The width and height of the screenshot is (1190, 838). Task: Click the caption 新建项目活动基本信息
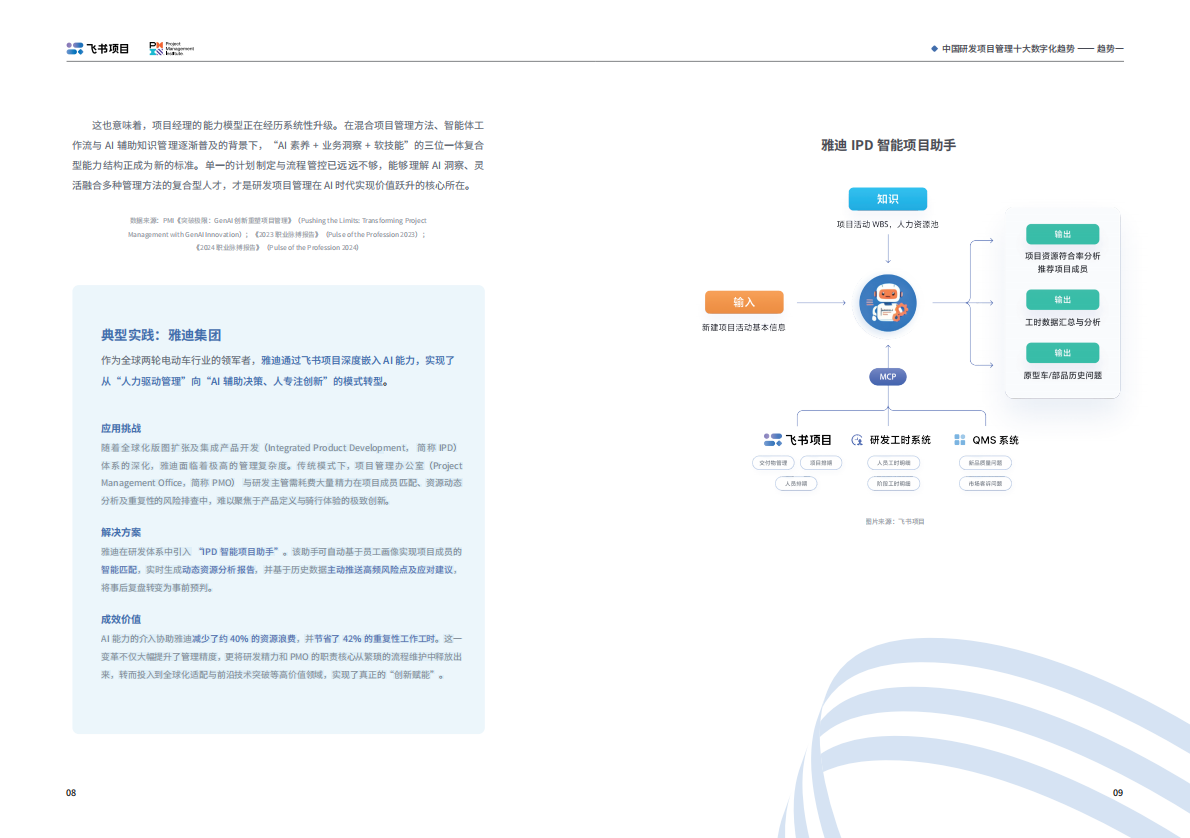tap(744, 328)
